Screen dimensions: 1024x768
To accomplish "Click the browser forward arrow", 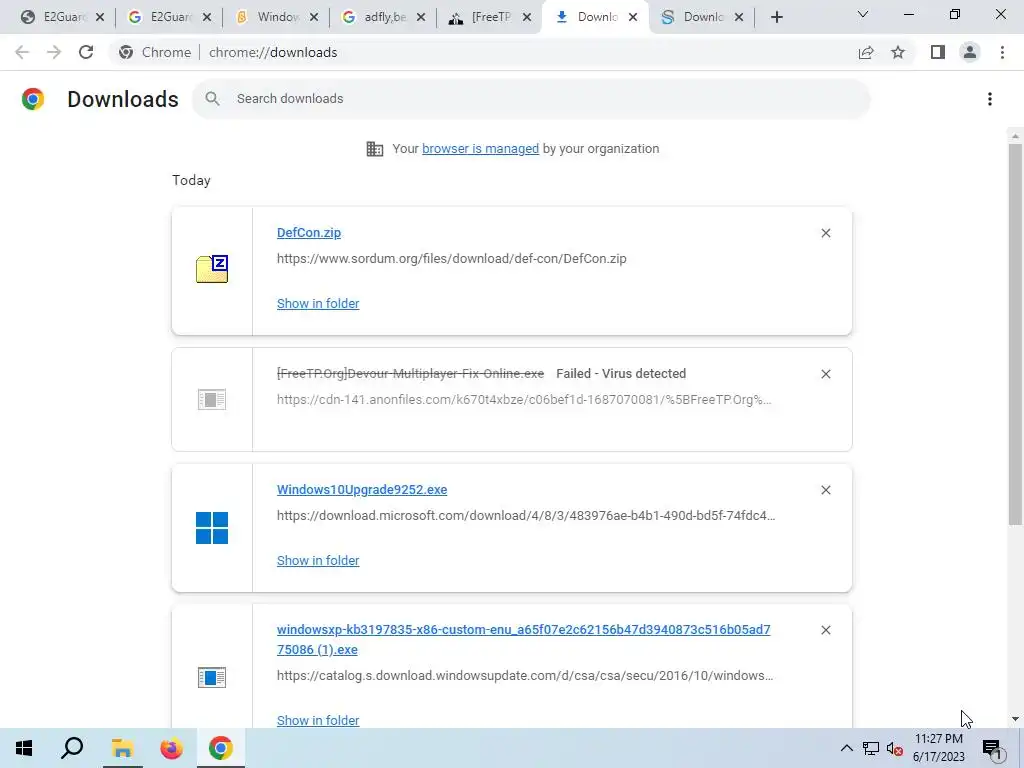I will tap(54, 52).
